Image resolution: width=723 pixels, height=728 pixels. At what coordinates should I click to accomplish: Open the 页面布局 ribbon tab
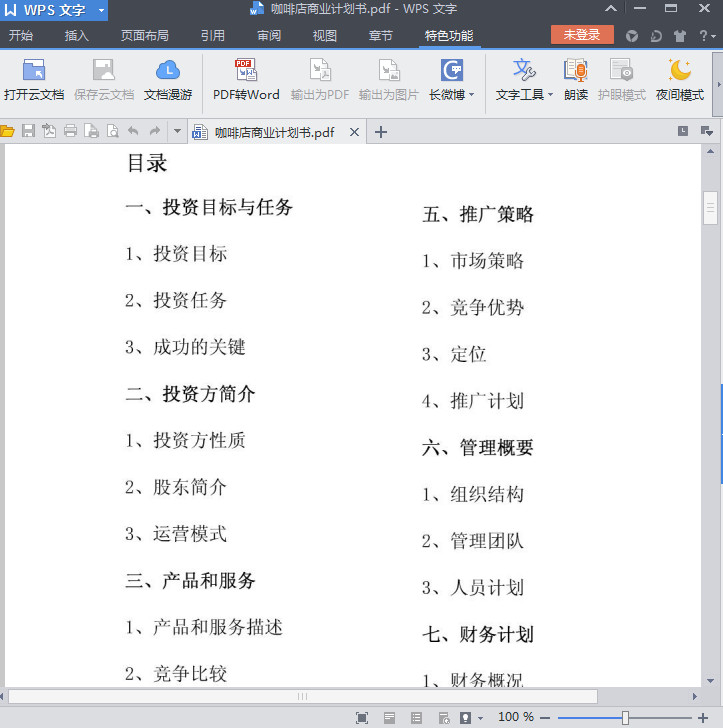click(x=144, y=36)
